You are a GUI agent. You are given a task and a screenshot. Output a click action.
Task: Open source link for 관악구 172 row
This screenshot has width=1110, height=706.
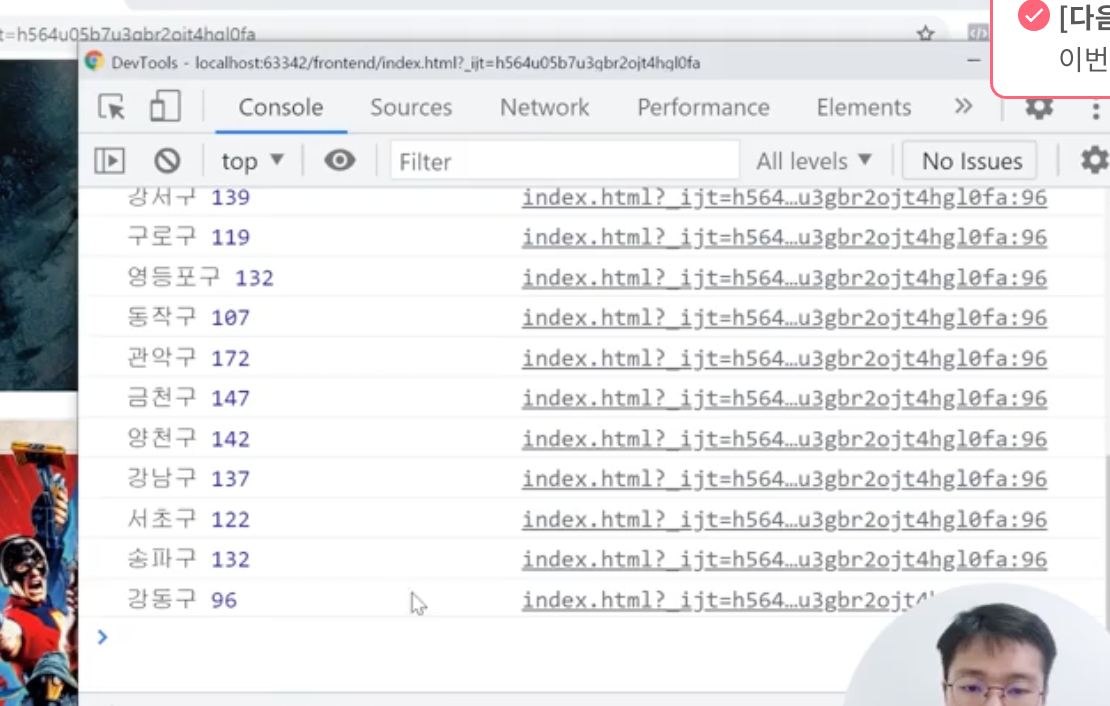[x=784, y=358]
